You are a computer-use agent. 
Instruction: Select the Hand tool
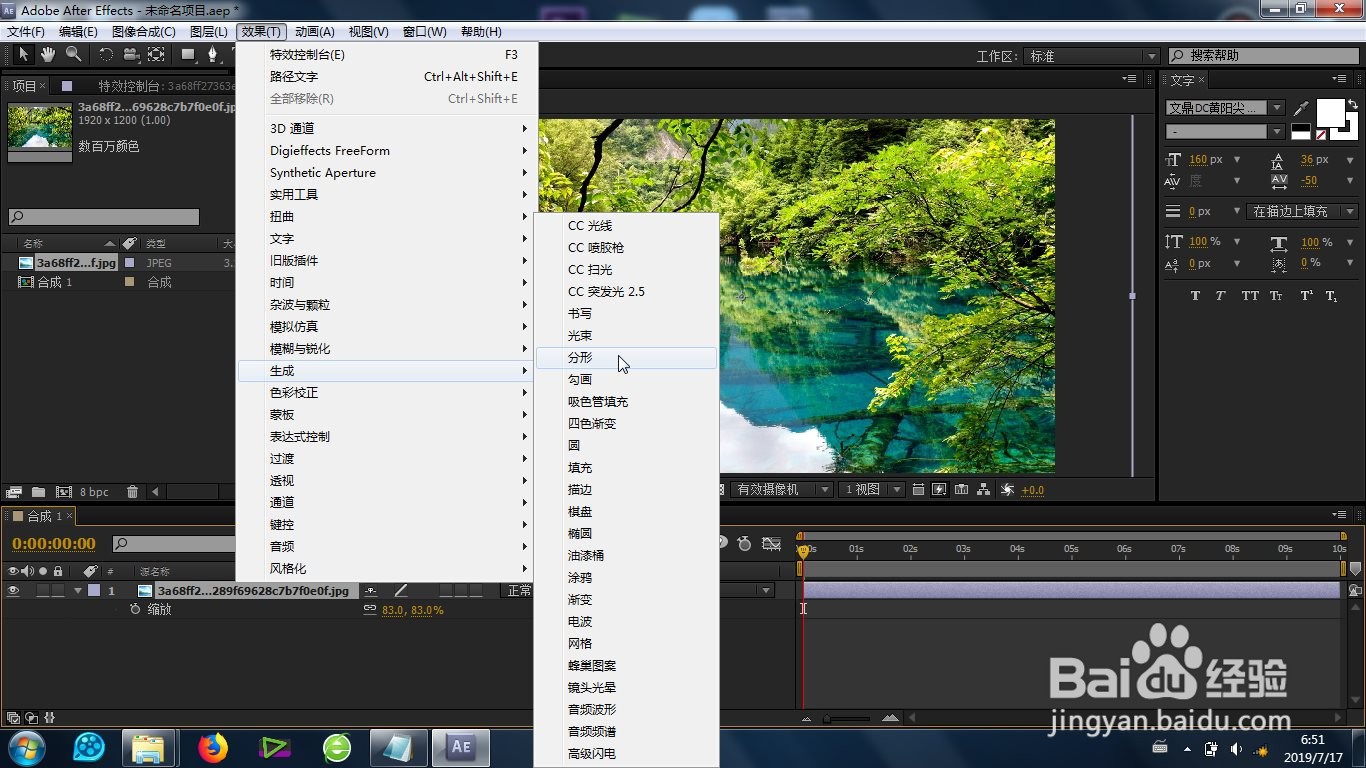(48, 54)
